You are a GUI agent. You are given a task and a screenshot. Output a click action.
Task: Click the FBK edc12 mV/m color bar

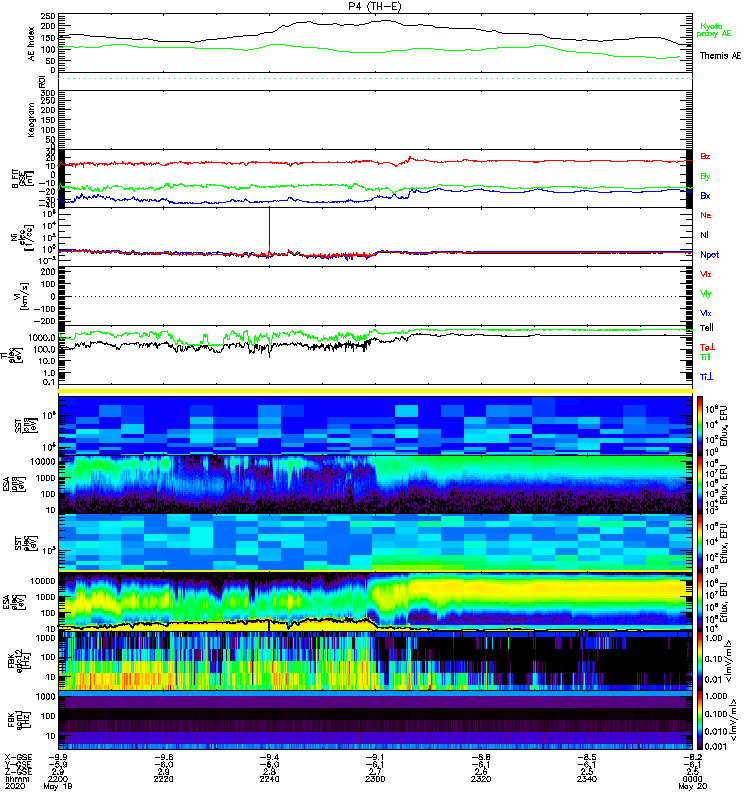(x=699, y=661)
